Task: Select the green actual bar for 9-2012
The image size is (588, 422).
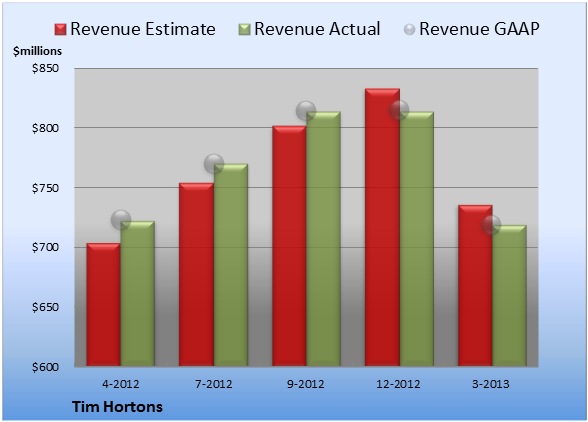Action: point(323,239)
